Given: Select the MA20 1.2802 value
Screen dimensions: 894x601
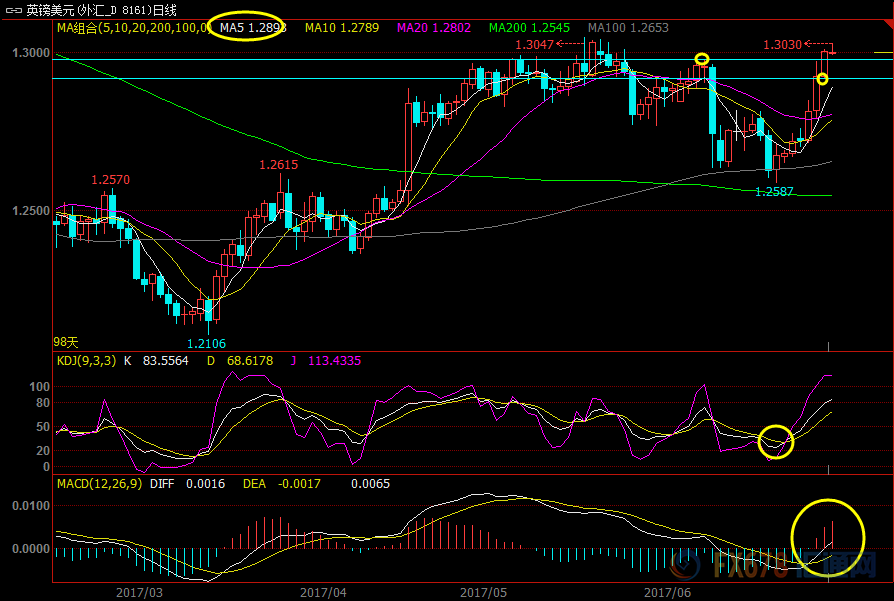Looking at the screenshot, I should 434,27.
